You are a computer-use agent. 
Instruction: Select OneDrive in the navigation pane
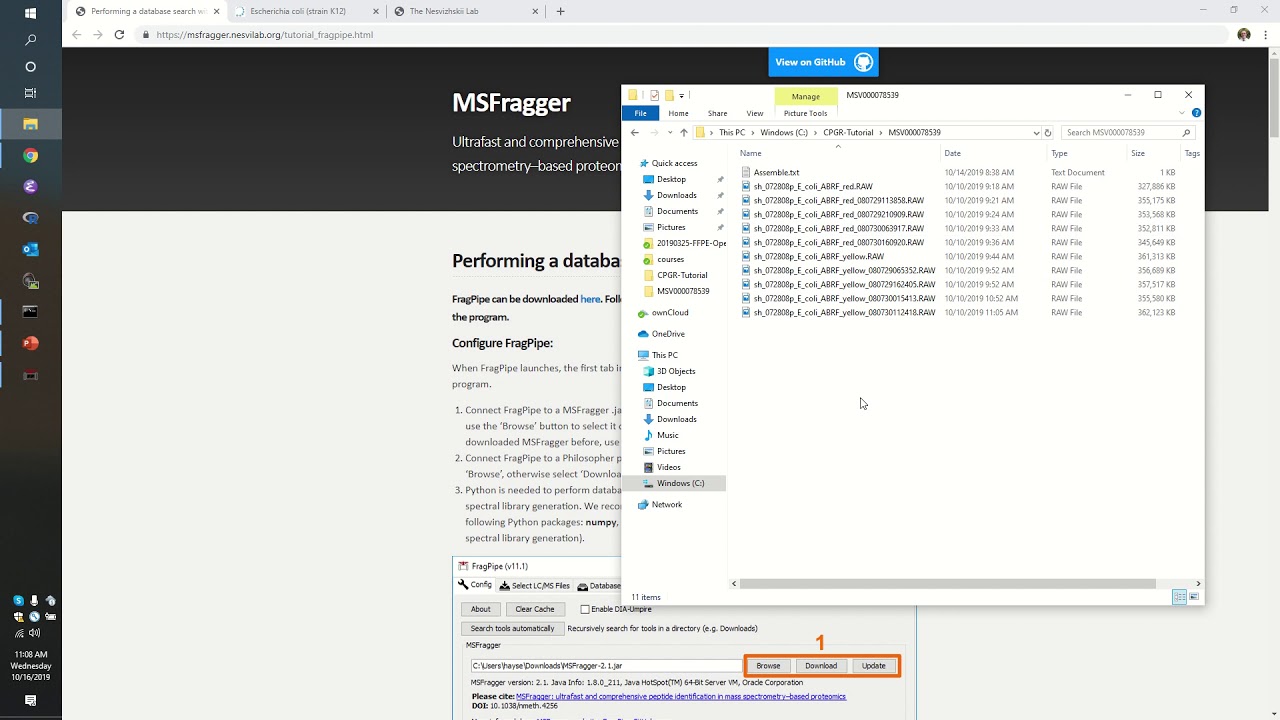[668, 334]
